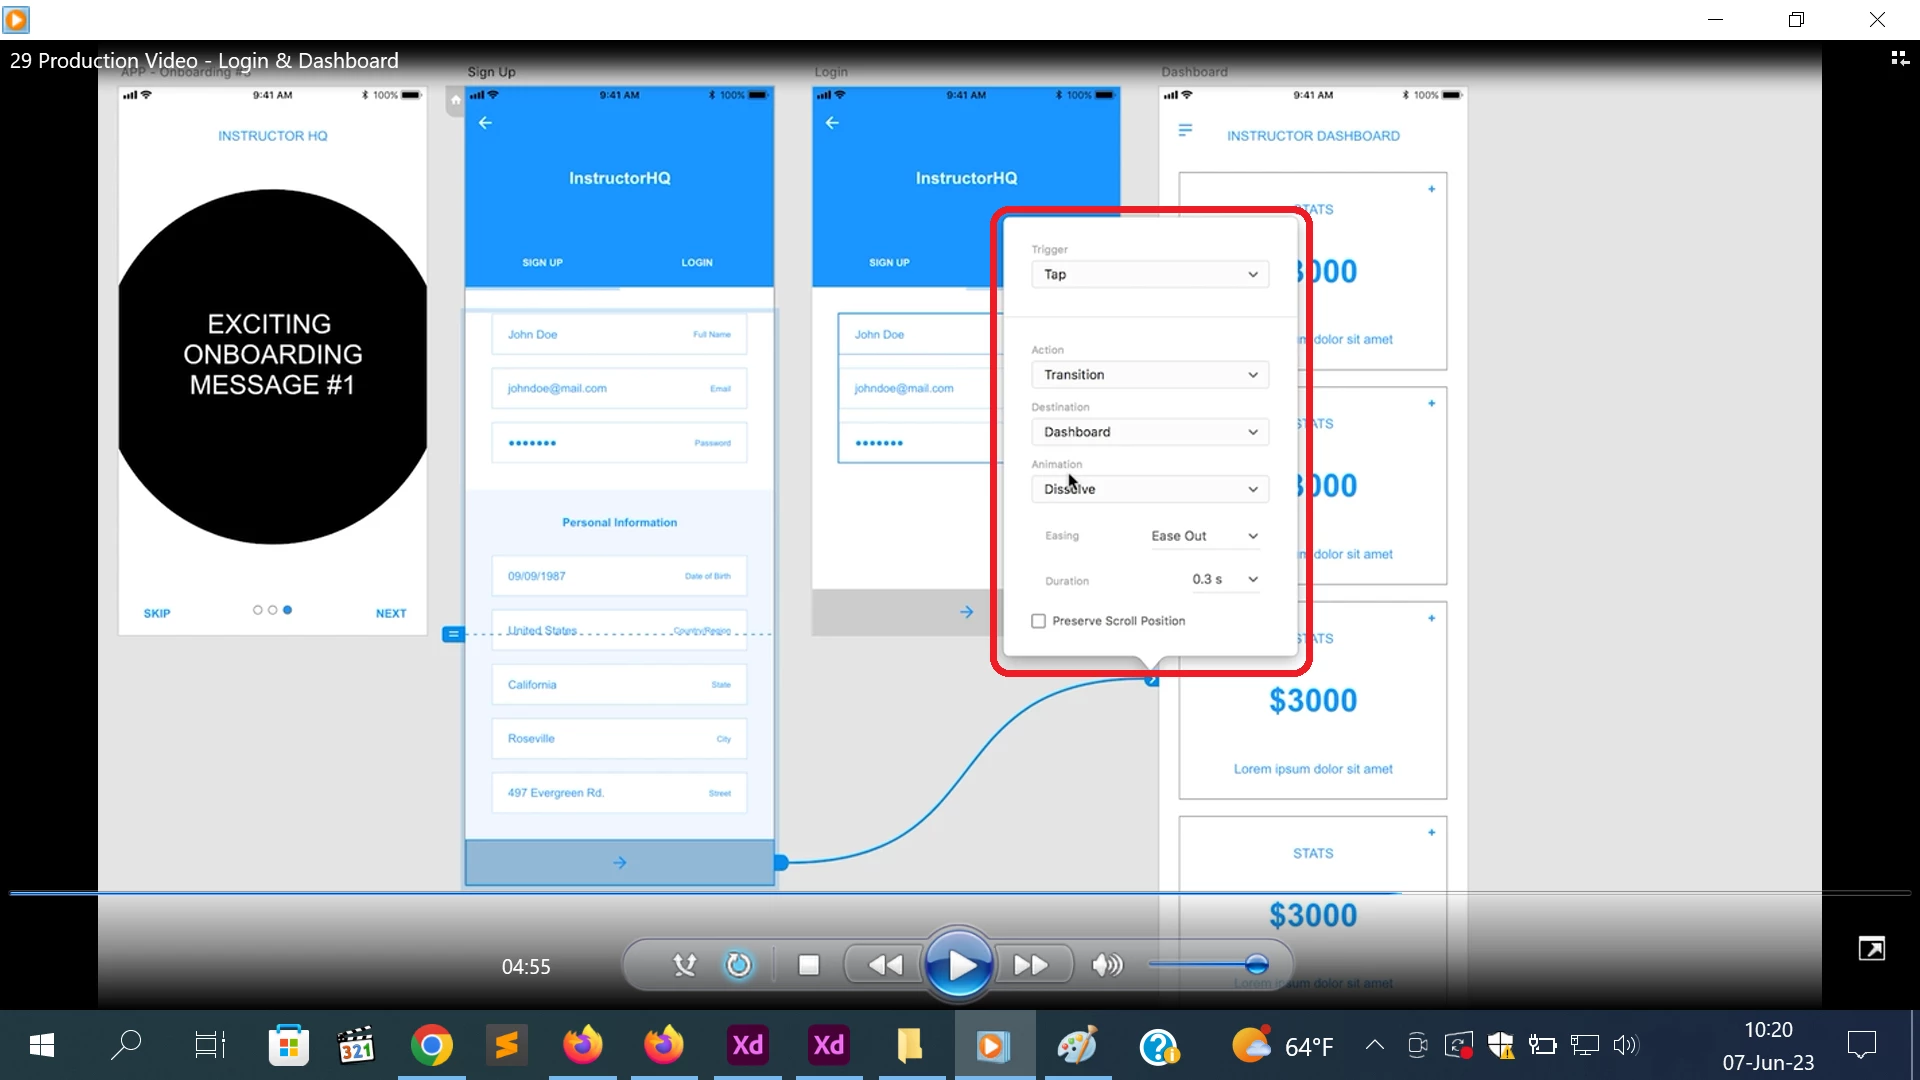Stop the video playback
Image resolution: width=1920 pixels, height=1080 pixels.
pyautogui.click(x=809, y=965)
